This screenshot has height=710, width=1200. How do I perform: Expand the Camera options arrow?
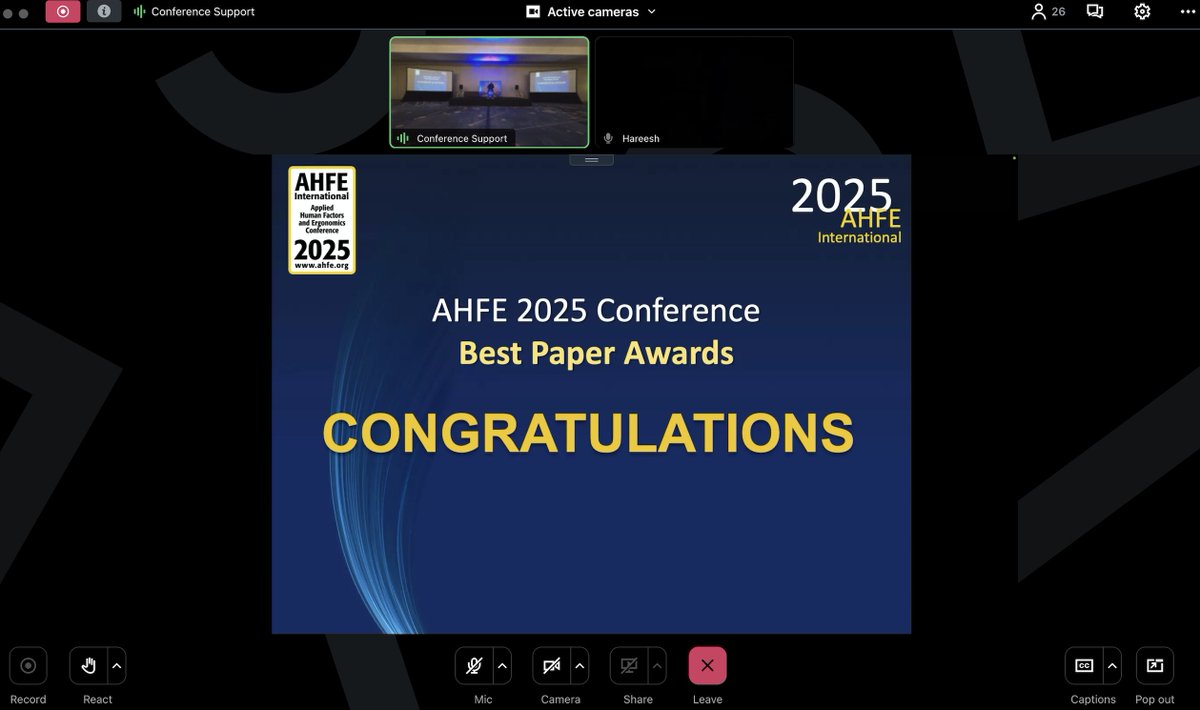[580, 666]
